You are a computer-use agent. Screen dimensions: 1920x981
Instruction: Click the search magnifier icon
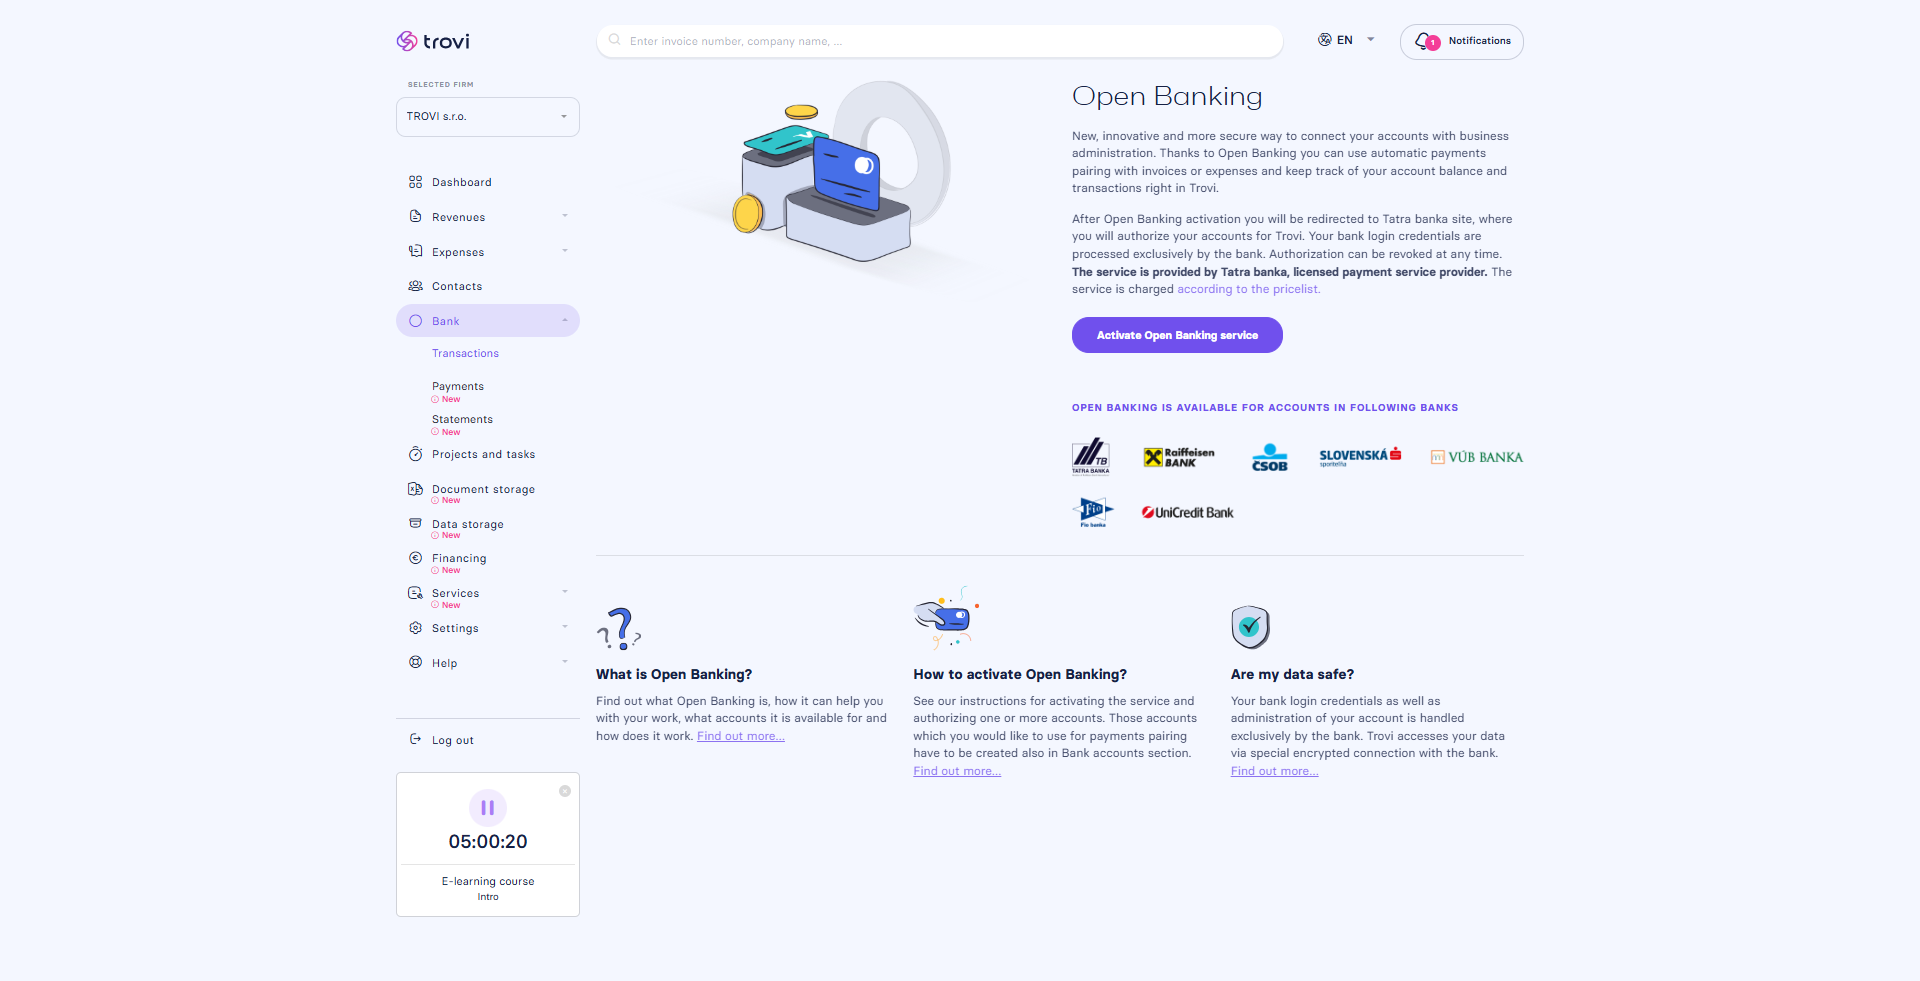click(614, 40)
